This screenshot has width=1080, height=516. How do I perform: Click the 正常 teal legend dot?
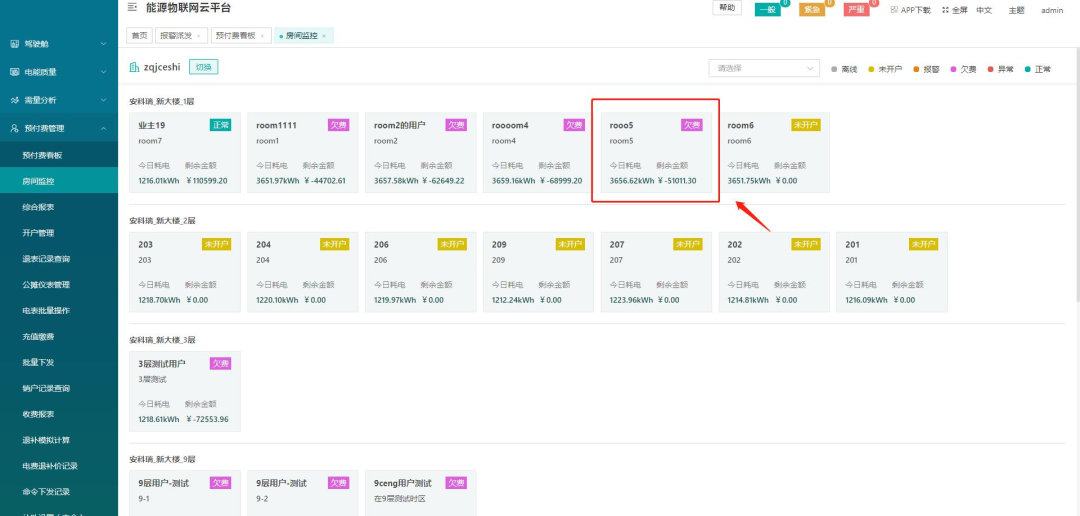click(1028, 69)
